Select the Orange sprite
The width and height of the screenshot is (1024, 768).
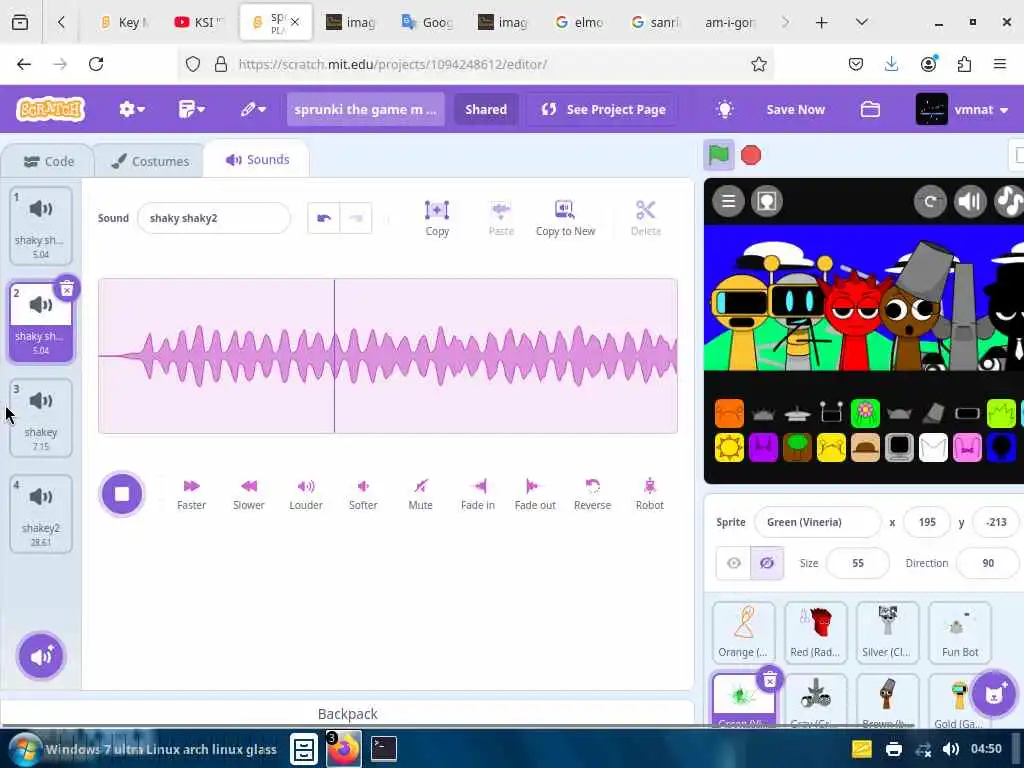[x=743, y=632]
